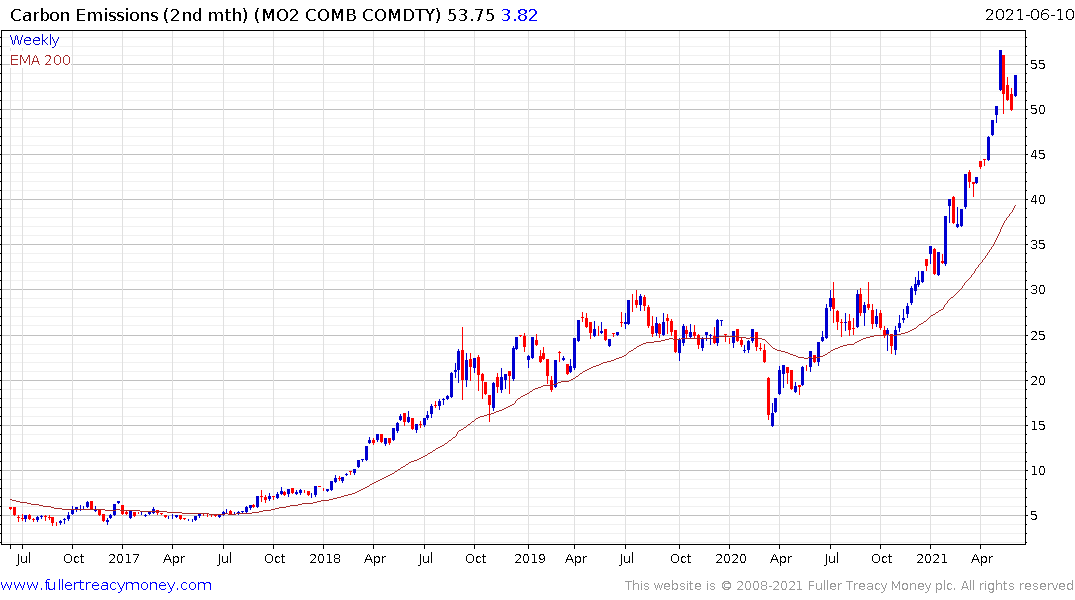Viewport: 1075px width, 600px height.
Task: Click the chart title Carbon Emissions
Action: [x=84, y=15]
